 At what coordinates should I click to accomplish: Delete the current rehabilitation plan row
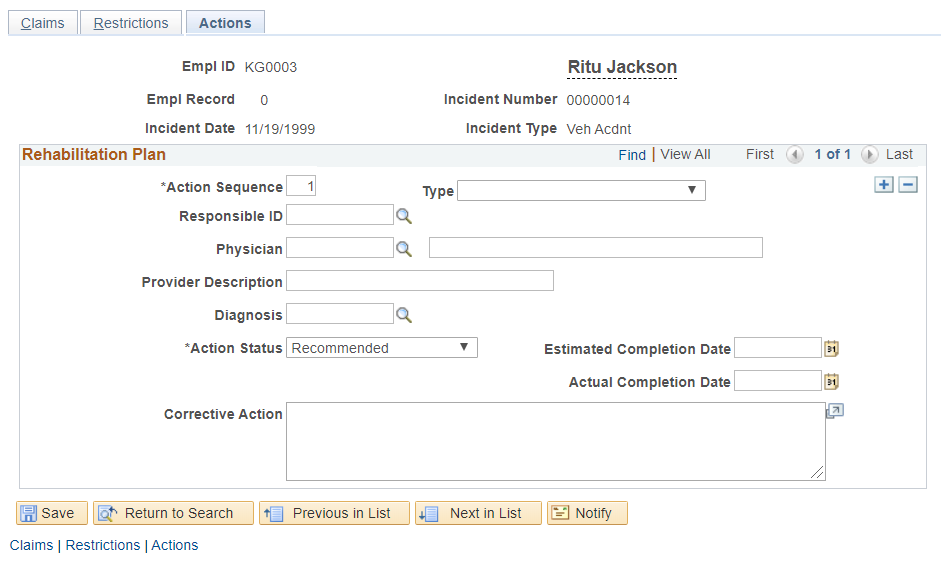pyautogui.click(x=908, y=185)
